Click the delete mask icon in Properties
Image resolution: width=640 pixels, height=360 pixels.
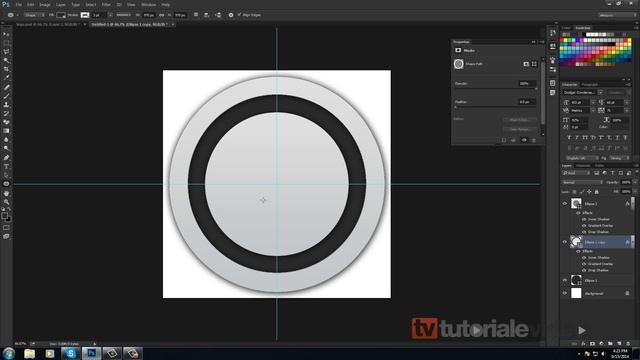533,140
